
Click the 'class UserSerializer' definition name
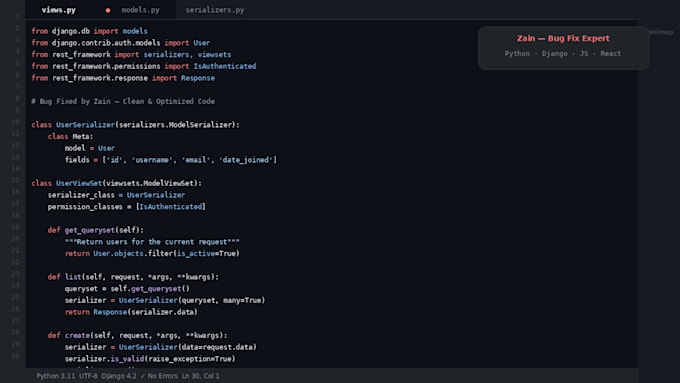tap(85, 125)
